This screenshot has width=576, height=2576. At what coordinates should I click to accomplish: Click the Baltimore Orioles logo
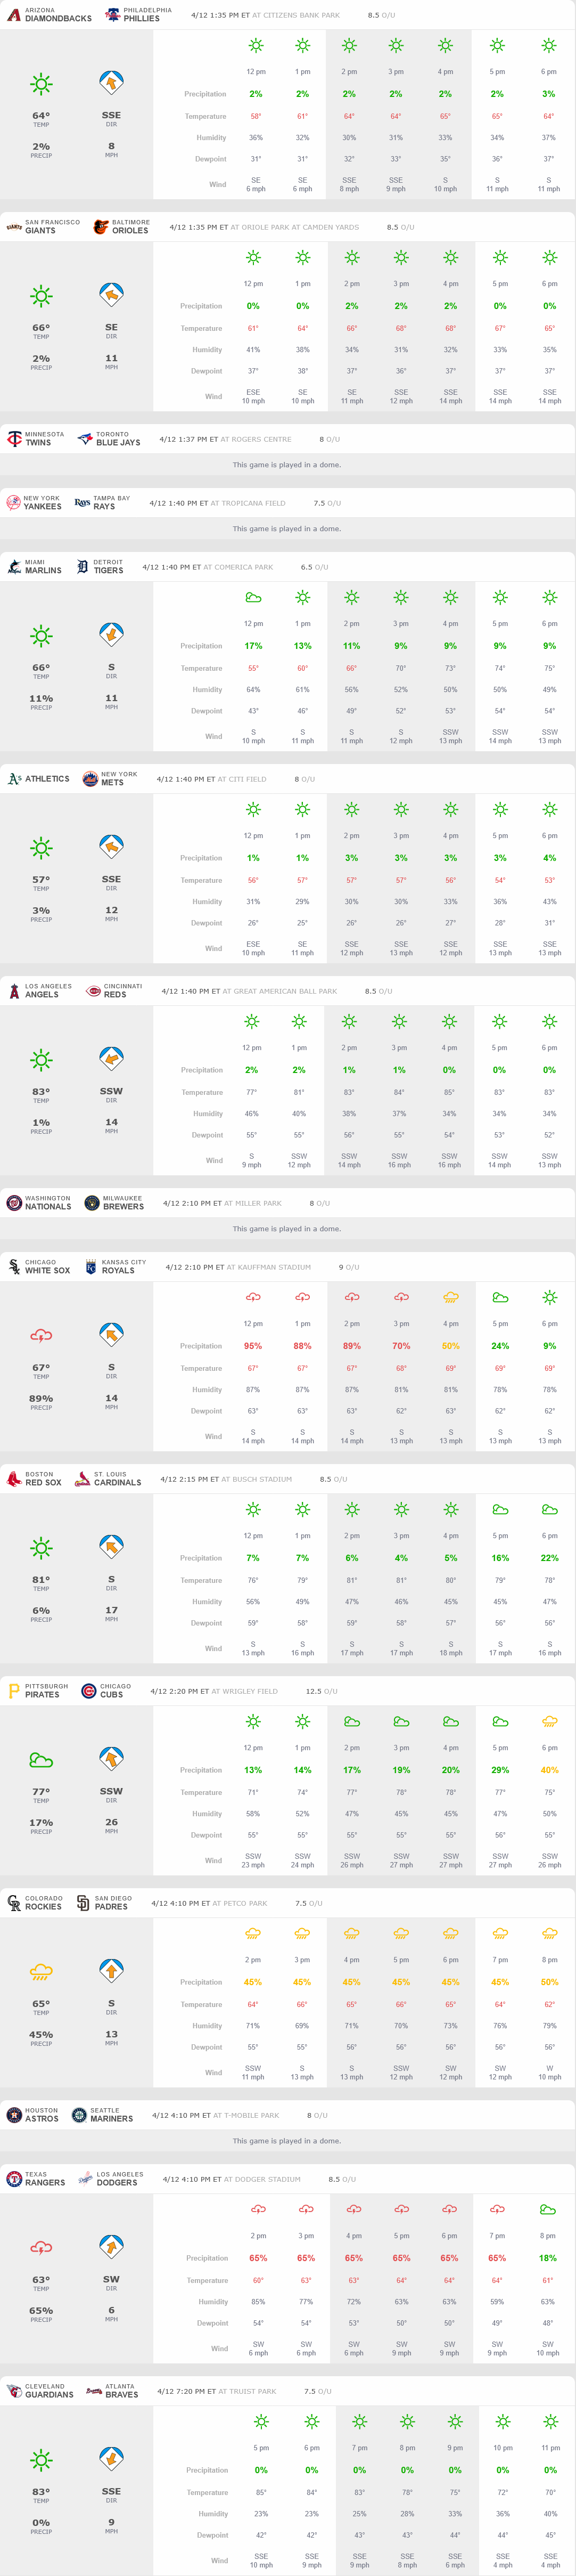coord(100,227)
